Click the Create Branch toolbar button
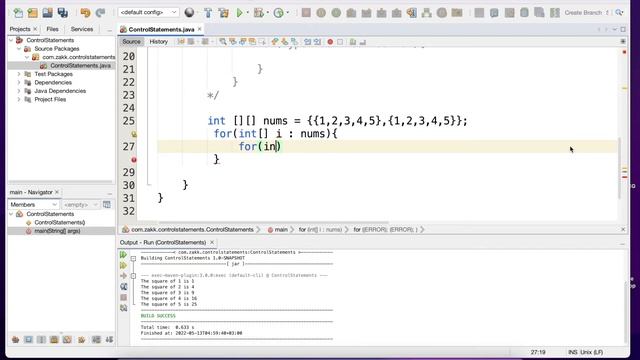 583,13
